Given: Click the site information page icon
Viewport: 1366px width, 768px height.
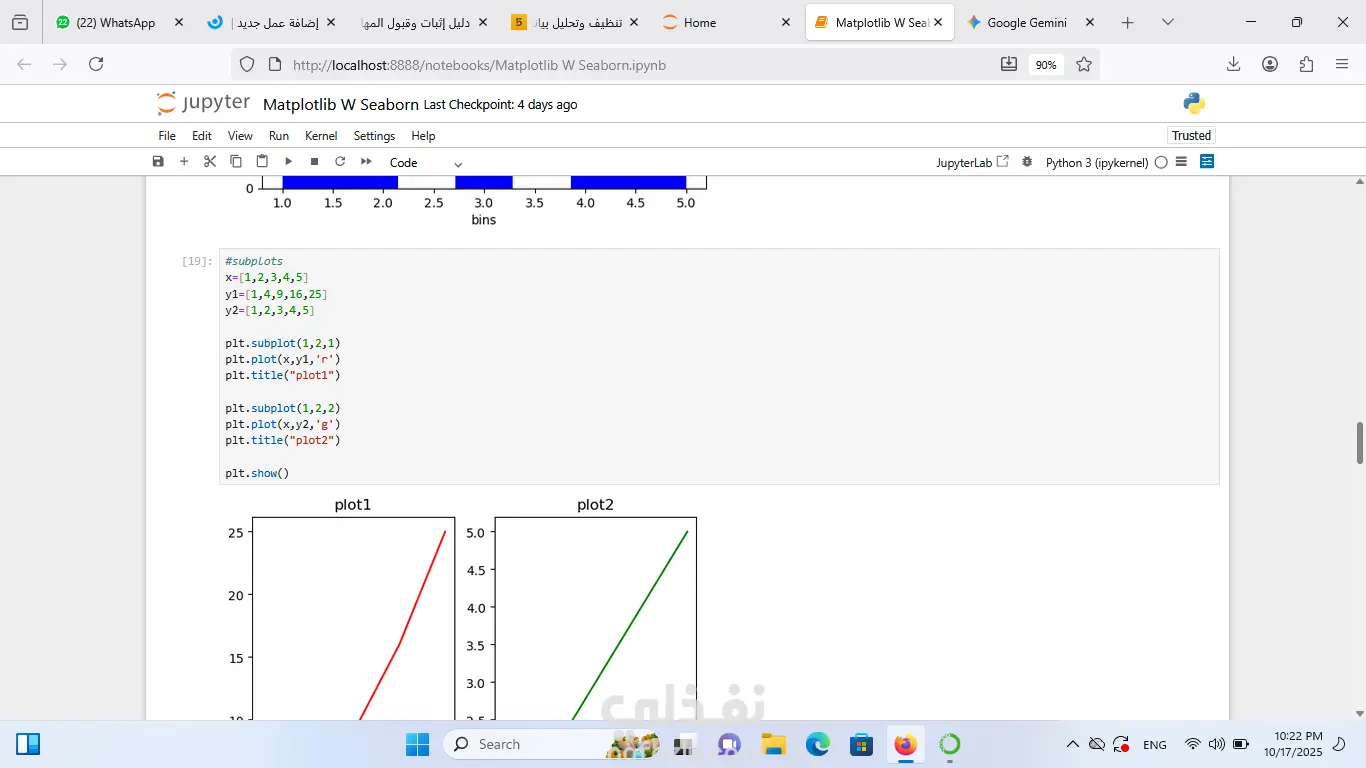Looking at the screenshot, I should click(x=276, y=65).
